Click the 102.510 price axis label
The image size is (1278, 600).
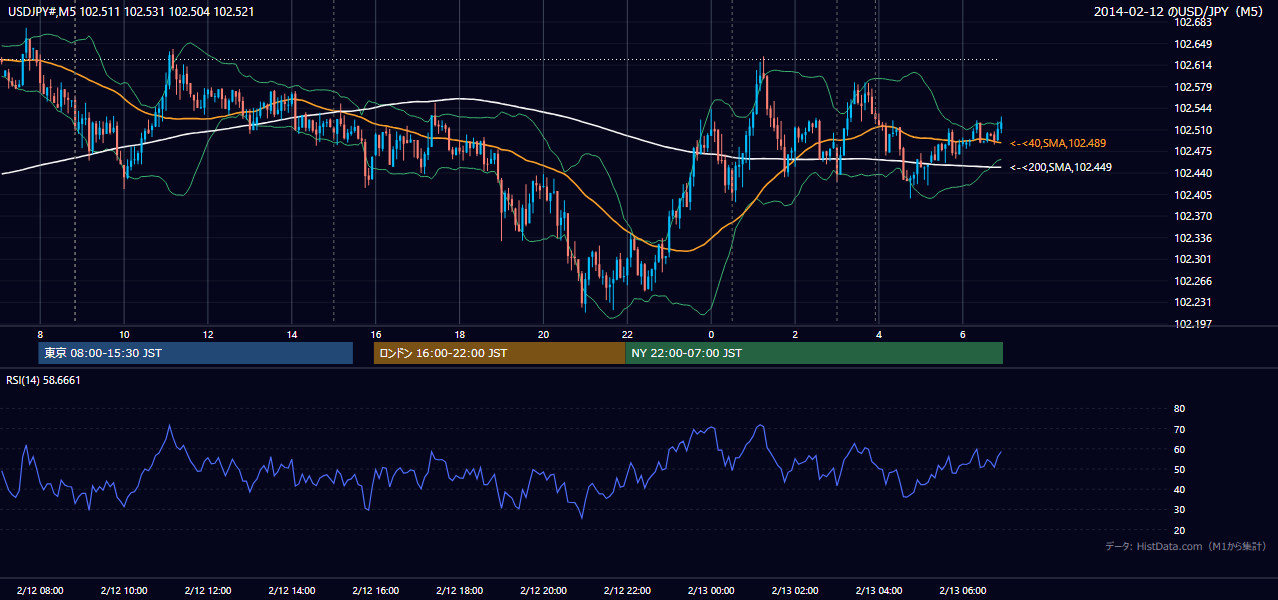click(1193, 130)
